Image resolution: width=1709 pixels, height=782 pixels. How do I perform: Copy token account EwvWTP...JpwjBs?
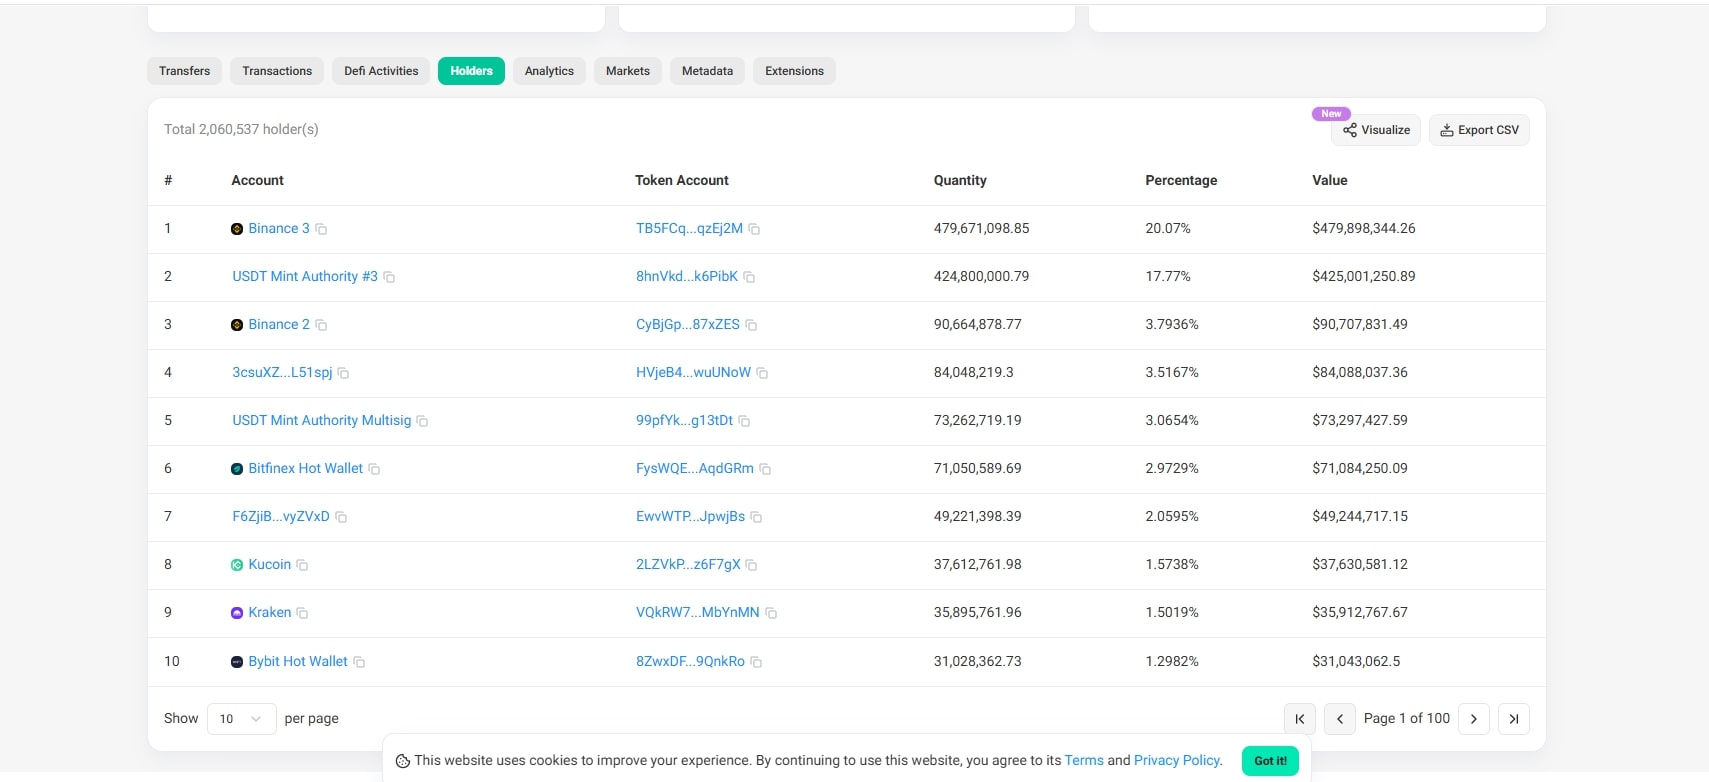point(756,517)
